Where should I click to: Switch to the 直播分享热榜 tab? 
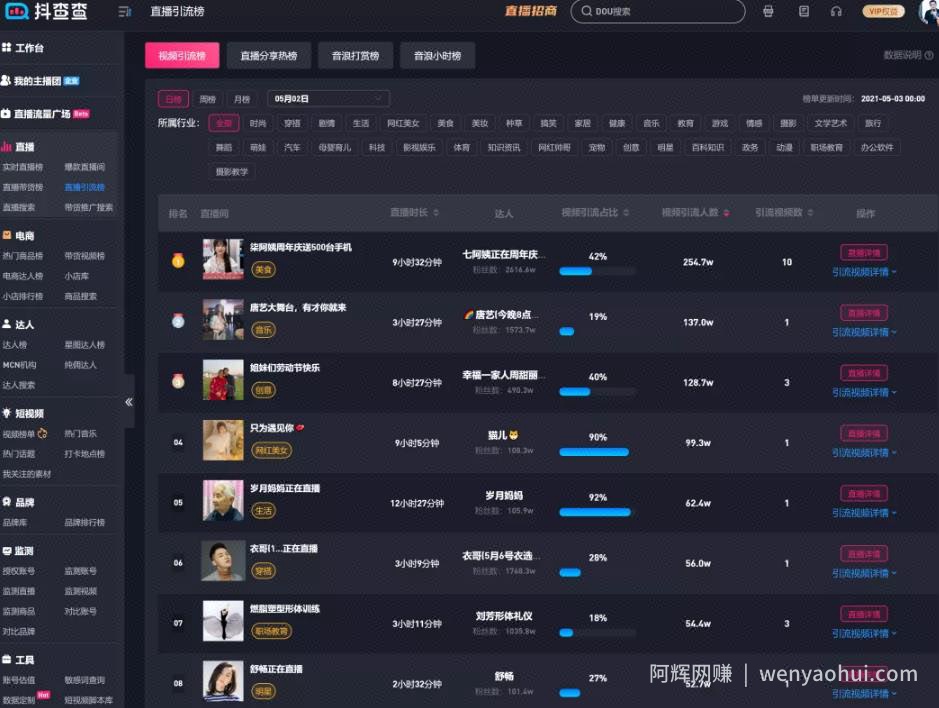tap(269, 56)
